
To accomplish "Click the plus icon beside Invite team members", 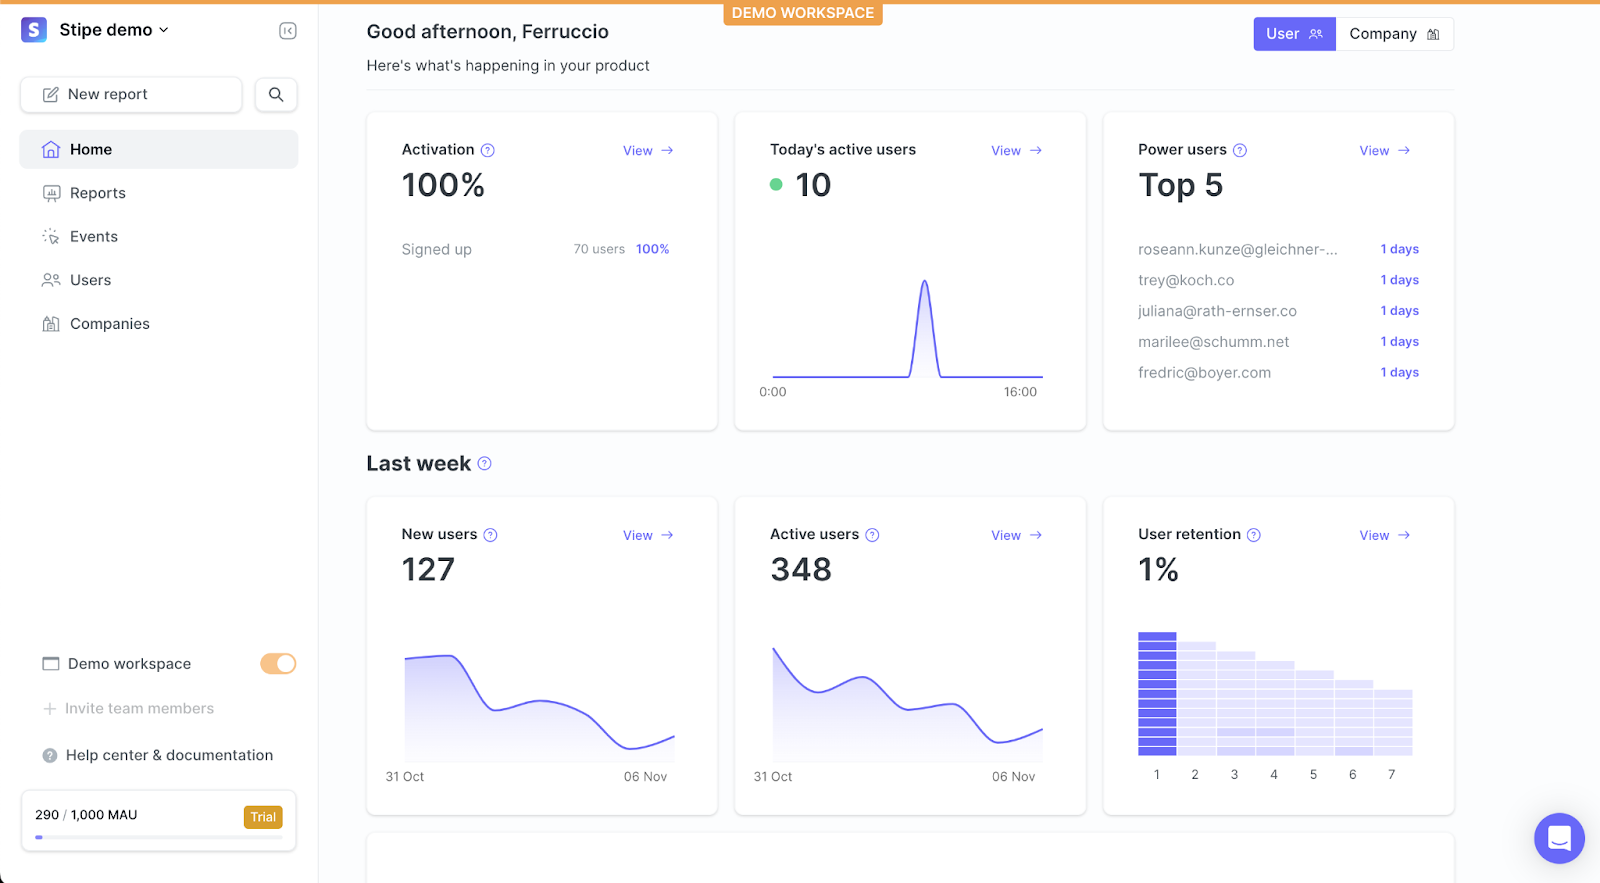I will pyautogui.click(x=50, y=709).
